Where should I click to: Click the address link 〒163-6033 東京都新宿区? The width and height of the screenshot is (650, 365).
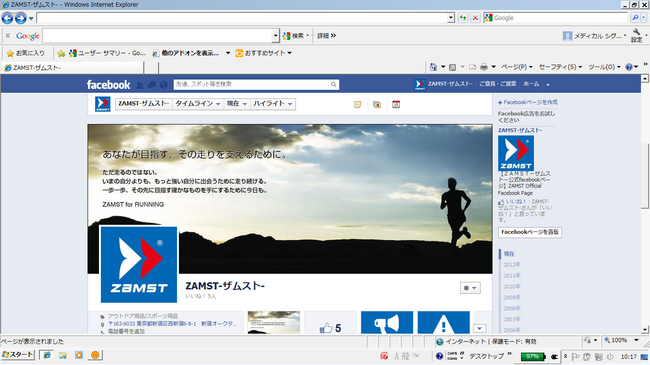173,324
